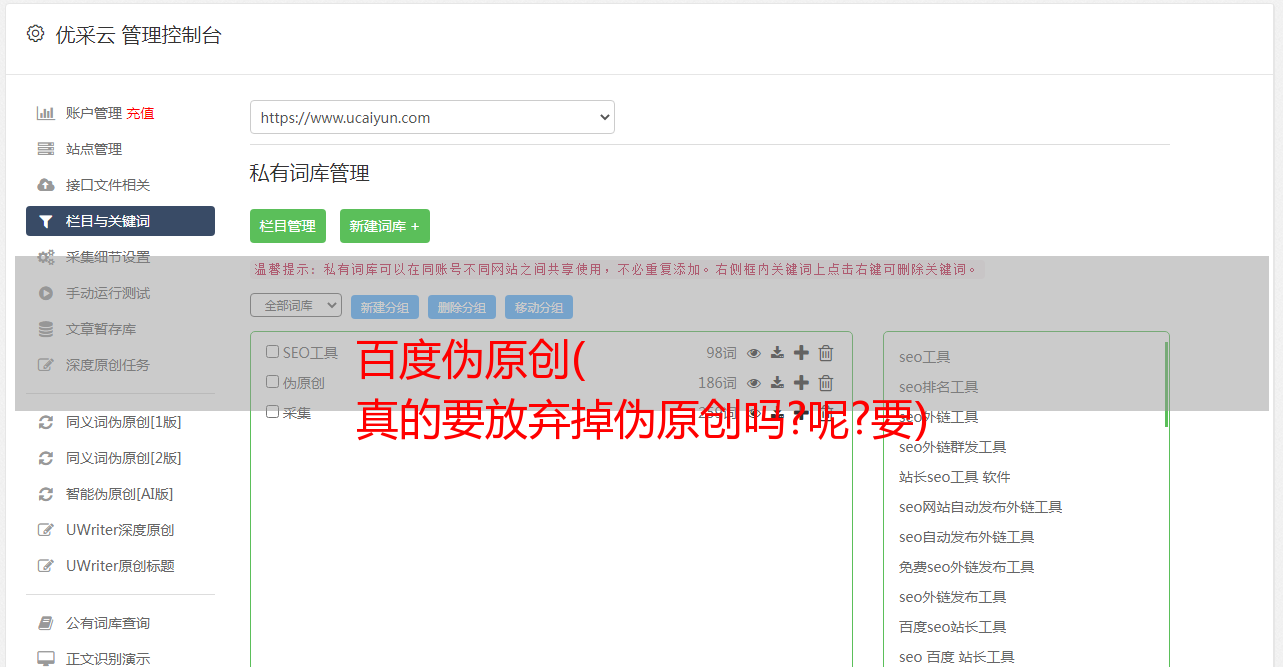Click the edit icon for 深度原创任务
This screenshot has width=1283, height=667.
pos(46,365)
